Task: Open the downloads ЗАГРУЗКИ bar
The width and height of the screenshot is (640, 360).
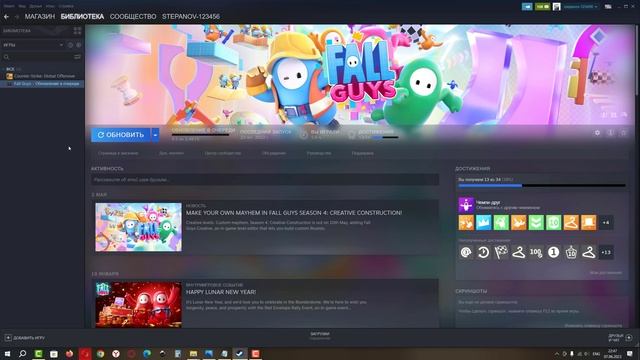Action: click(320, 336)
